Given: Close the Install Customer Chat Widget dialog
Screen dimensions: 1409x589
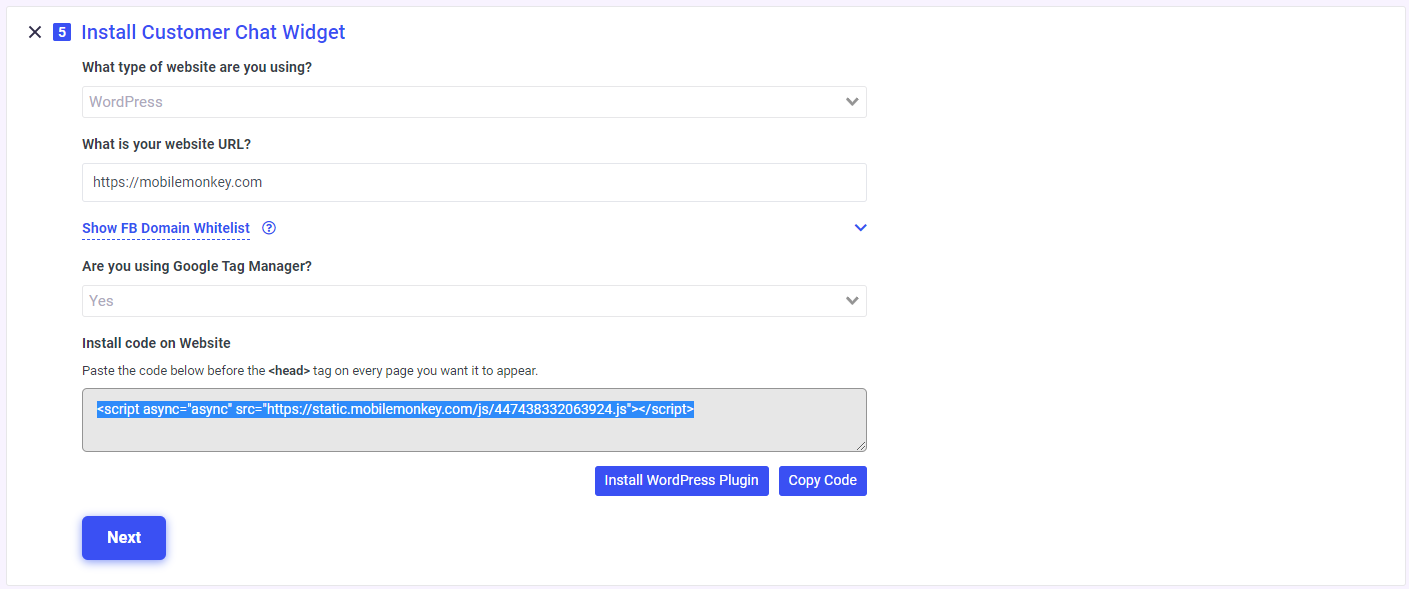Looking at the screenshot, I should (x=35, y=31).
